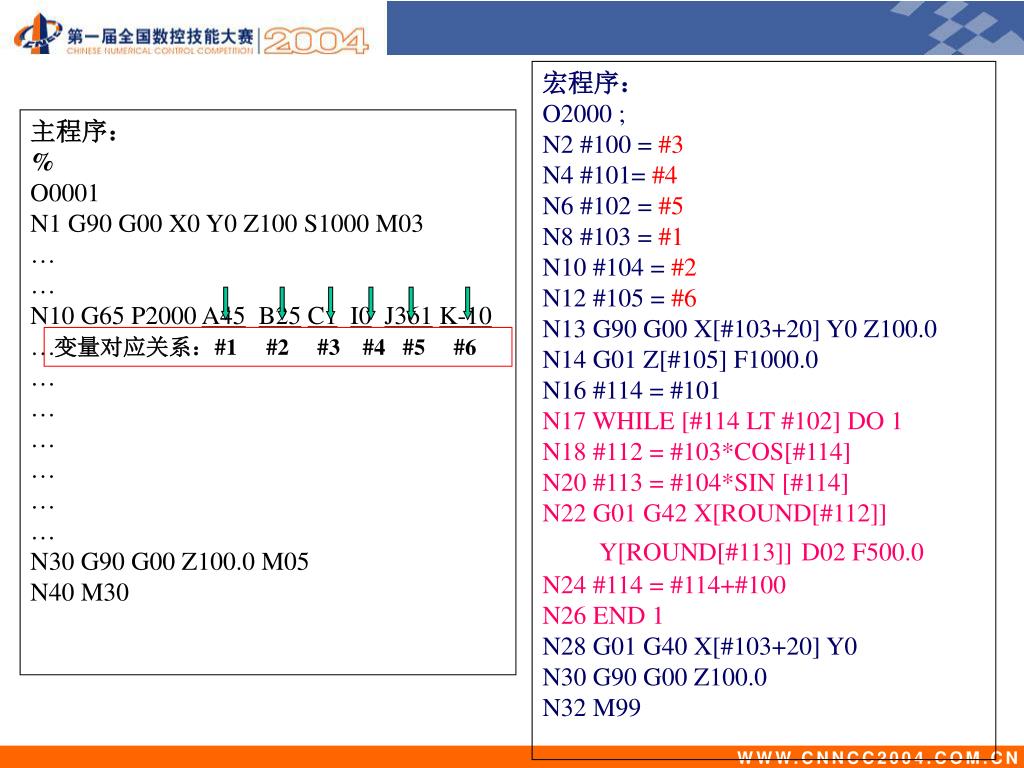Click line N14 G01 Z[#105] F1000.0
1024x768 pixels.
680,360
